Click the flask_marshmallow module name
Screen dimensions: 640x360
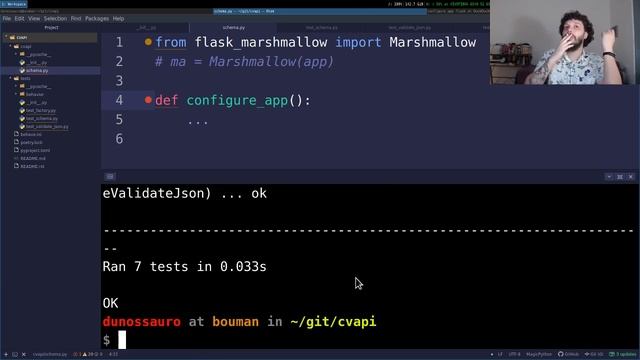[261, 42]
